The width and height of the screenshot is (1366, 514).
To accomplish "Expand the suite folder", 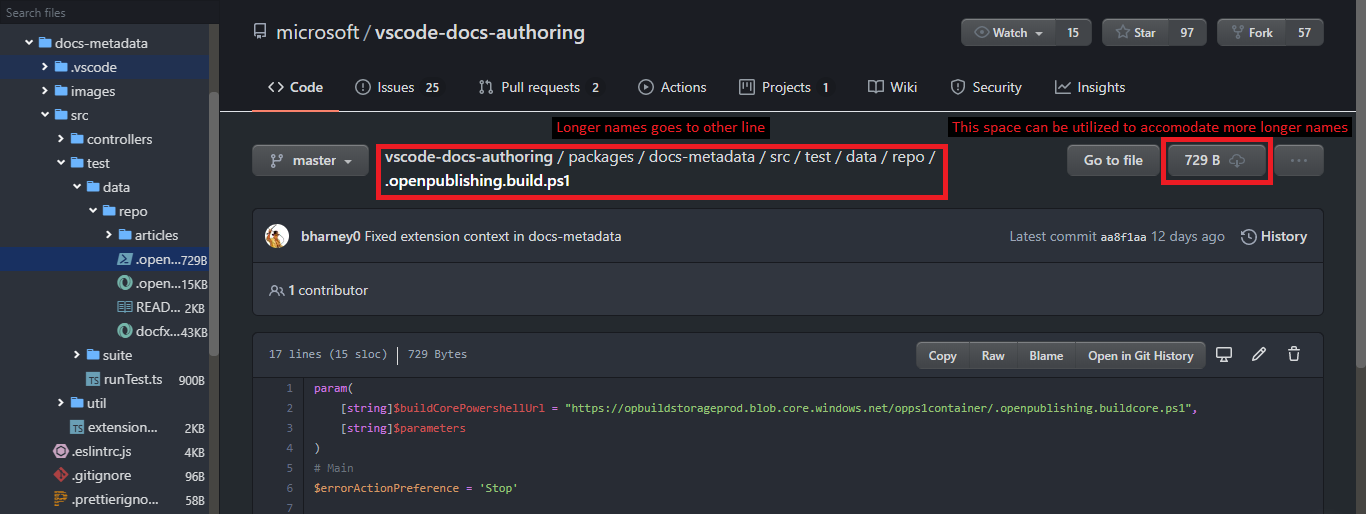I will coord(77,355).
